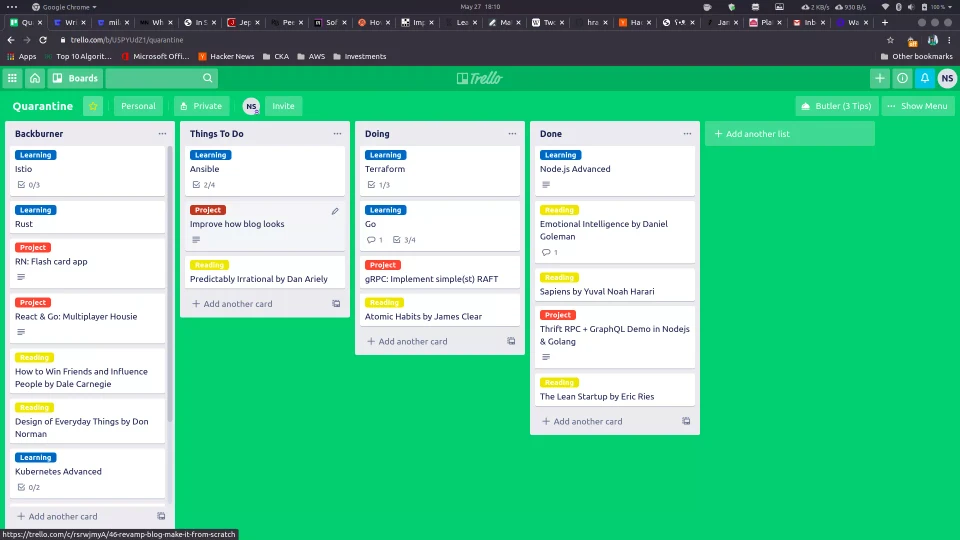Click the template icon in Done list footer

(686, 421)
